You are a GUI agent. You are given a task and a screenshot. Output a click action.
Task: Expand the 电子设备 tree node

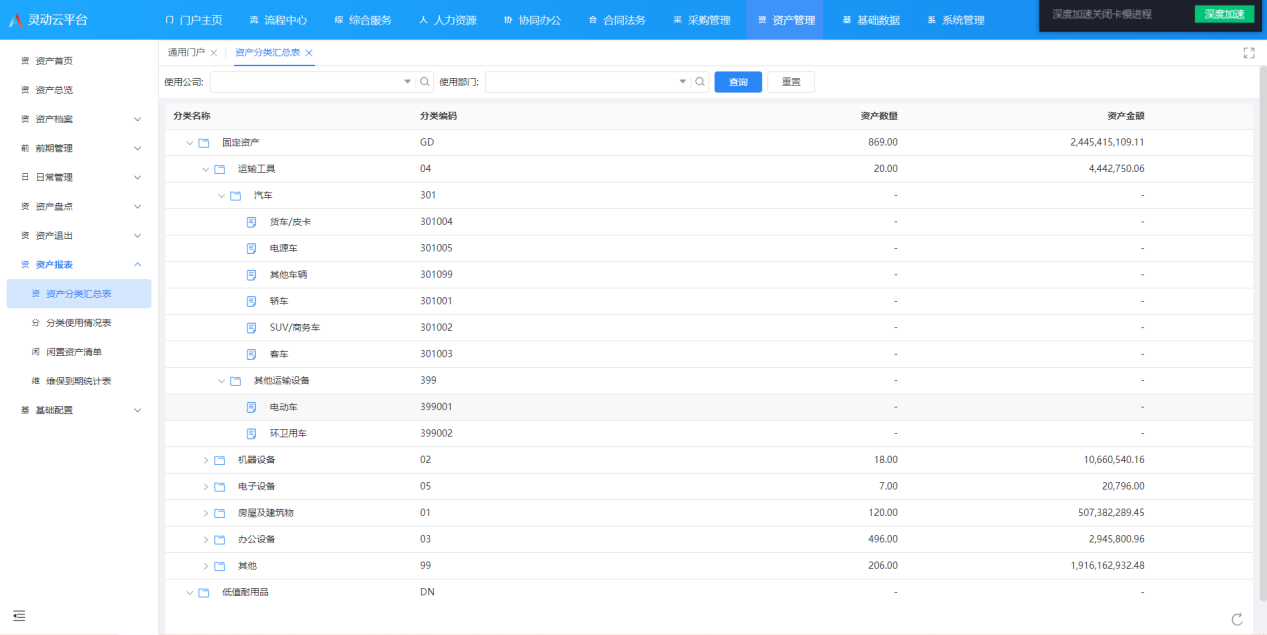pos(206,487)
